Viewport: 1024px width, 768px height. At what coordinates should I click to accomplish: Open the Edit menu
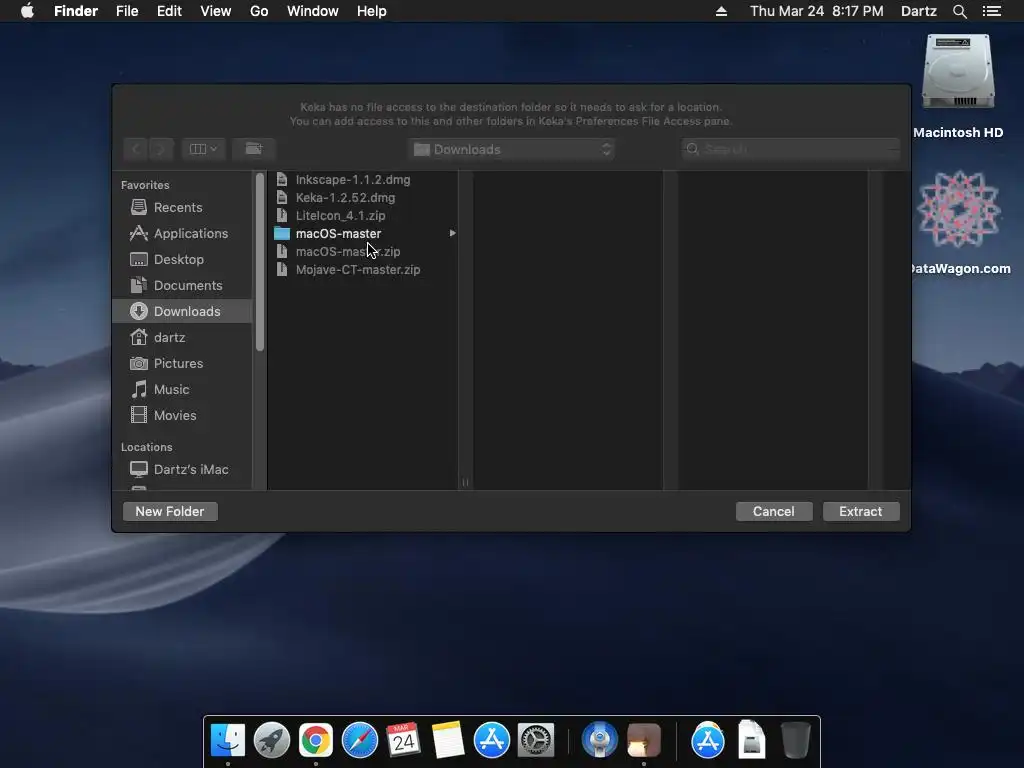coord(169,11)
